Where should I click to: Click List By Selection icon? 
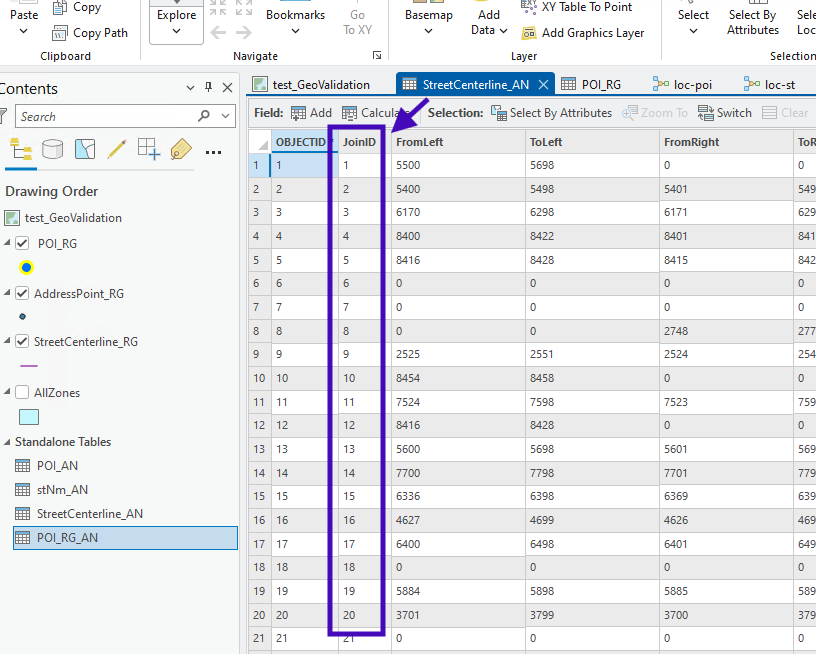tap(85, 150)
